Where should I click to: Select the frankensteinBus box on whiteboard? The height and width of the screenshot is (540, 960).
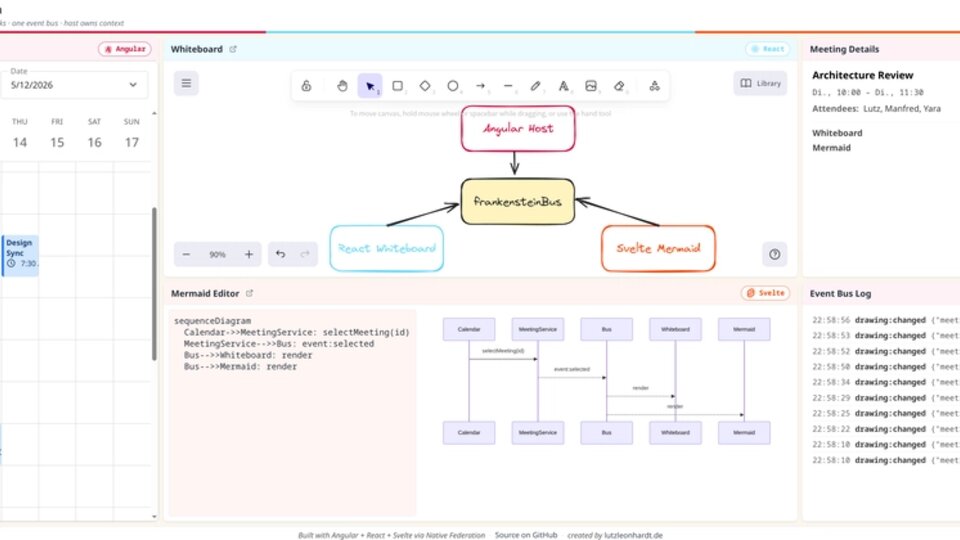517,201
